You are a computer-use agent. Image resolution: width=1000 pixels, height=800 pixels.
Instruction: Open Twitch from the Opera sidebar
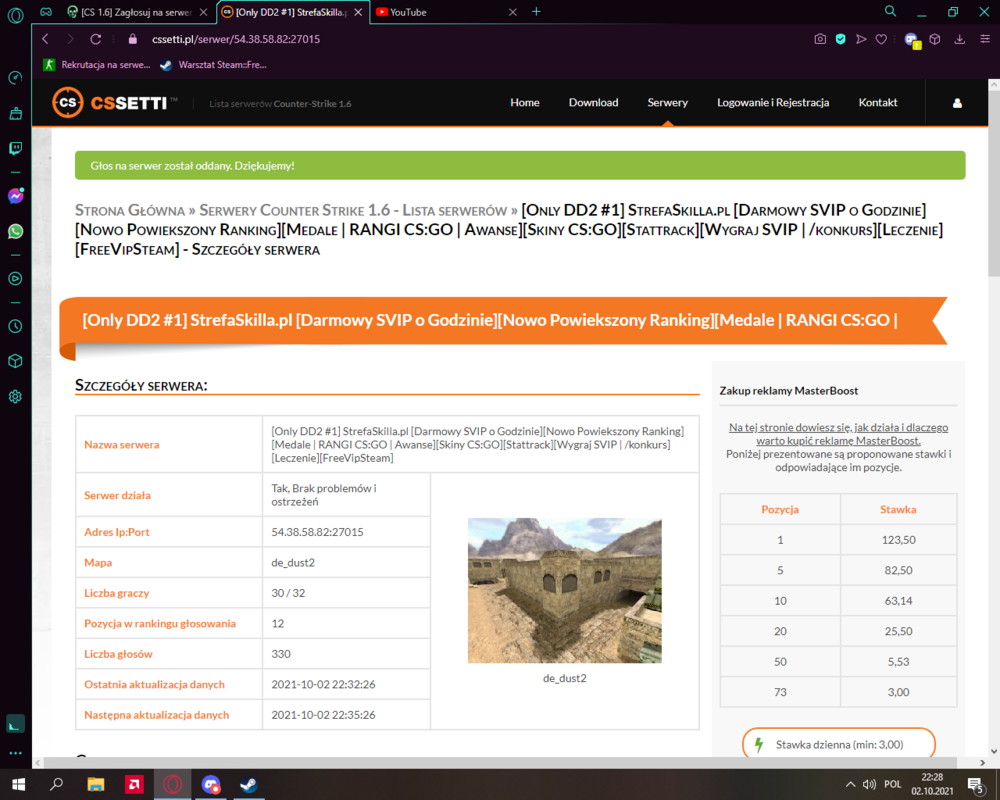click(x=15, y=149)
